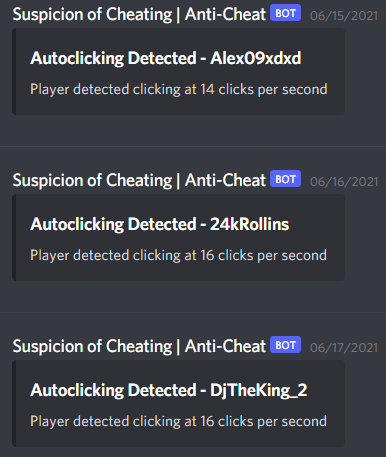Click DjTheKing_2 16 clicks per second description
Screen dimensions: 386x457
pyautogui.click(x=178, y=421)
